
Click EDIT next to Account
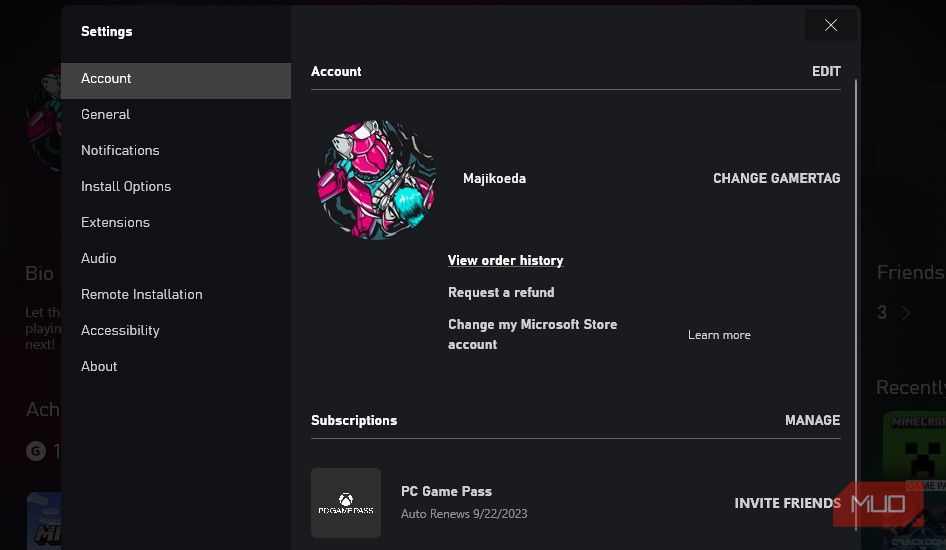coord(826,71)
